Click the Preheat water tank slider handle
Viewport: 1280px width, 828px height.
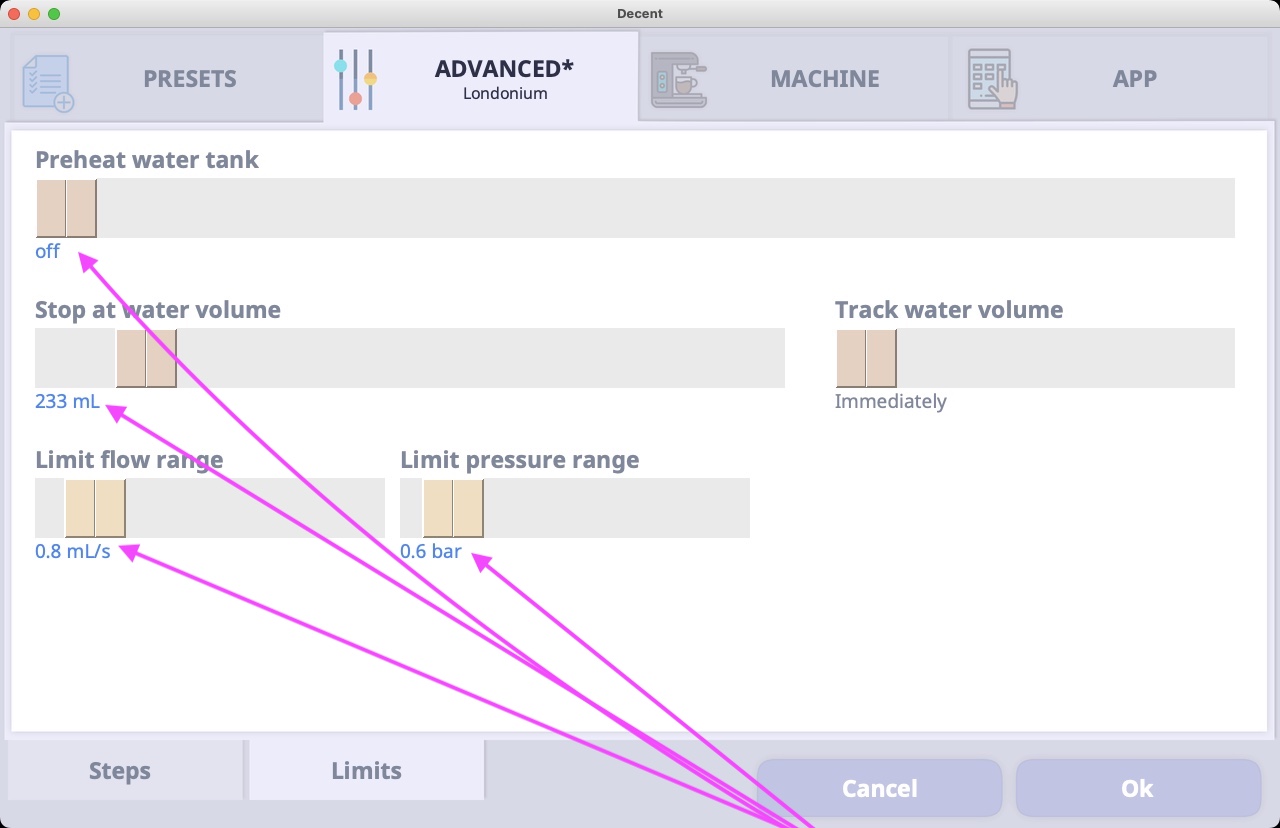click(x=66, y=208)
